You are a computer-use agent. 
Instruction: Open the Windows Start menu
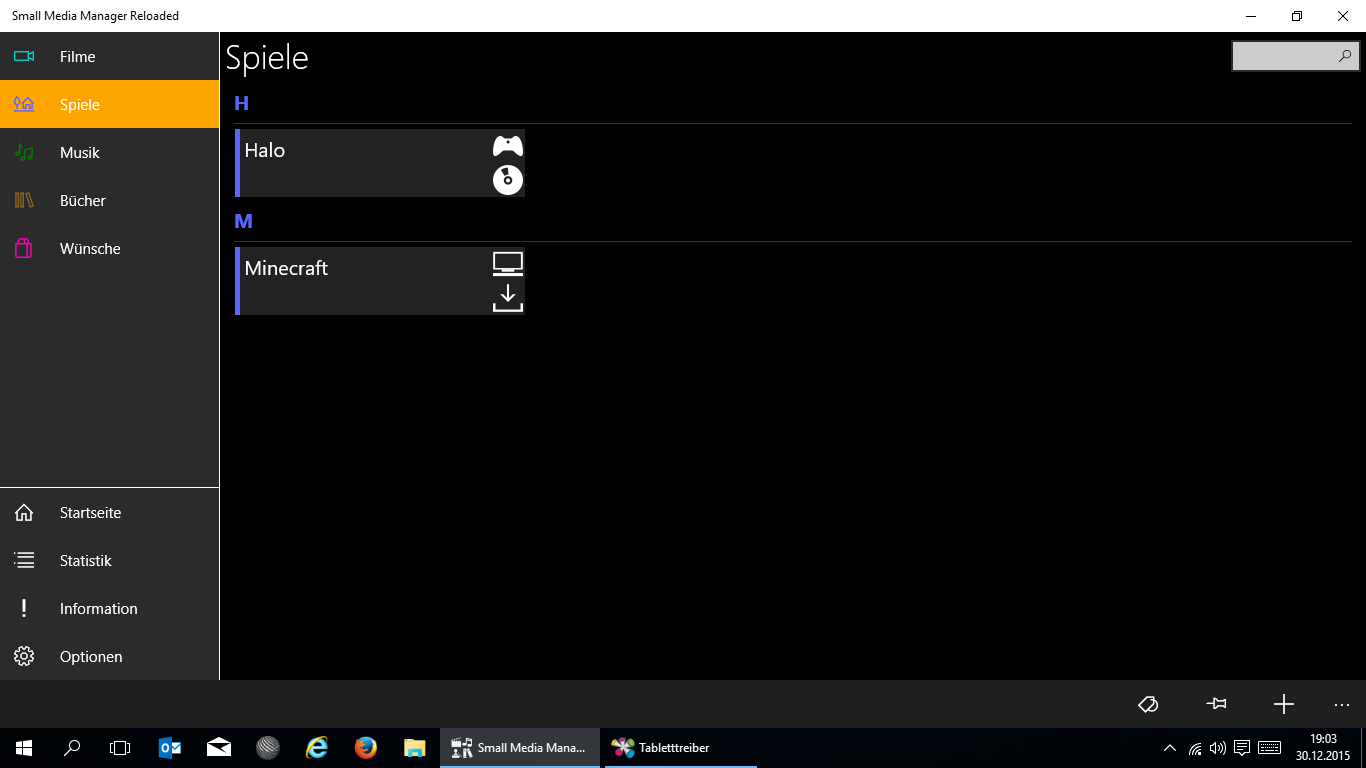24,748
